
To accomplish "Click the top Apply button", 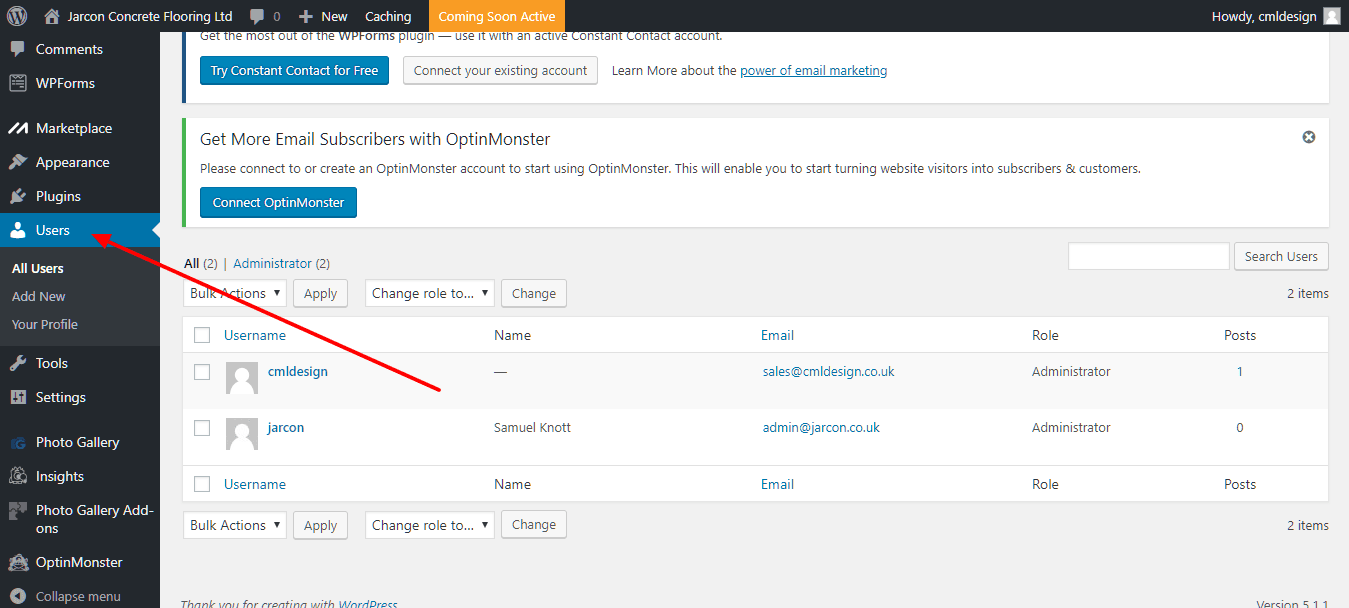I will point(320,293).
